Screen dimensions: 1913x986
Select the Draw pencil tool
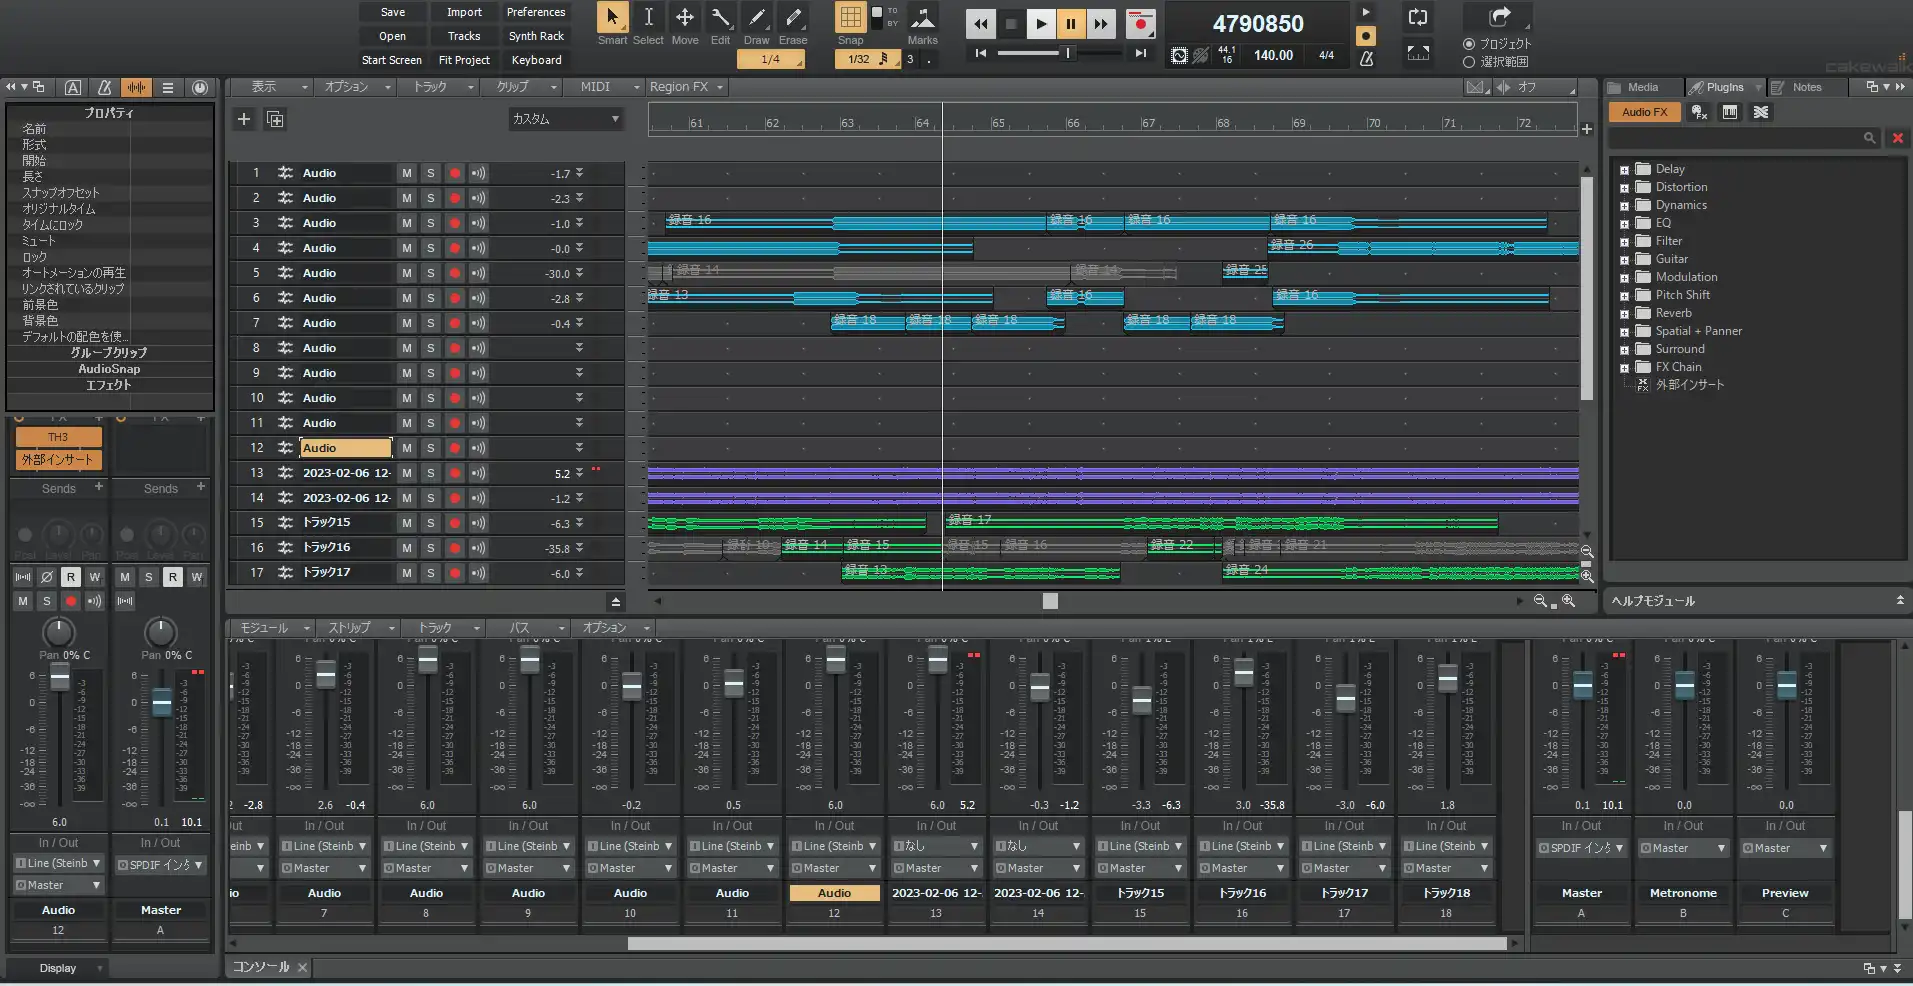(757, 18)
